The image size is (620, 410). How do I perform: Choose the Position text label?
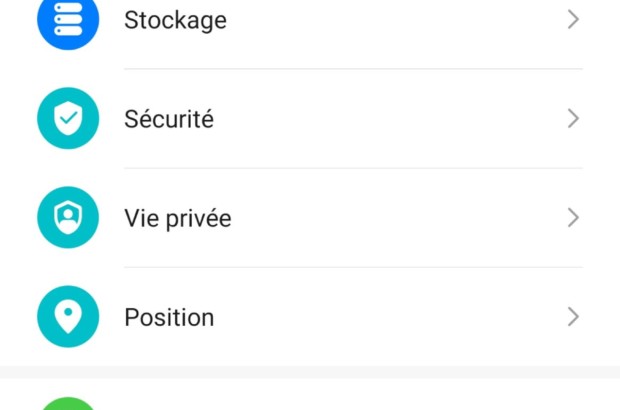169,317
